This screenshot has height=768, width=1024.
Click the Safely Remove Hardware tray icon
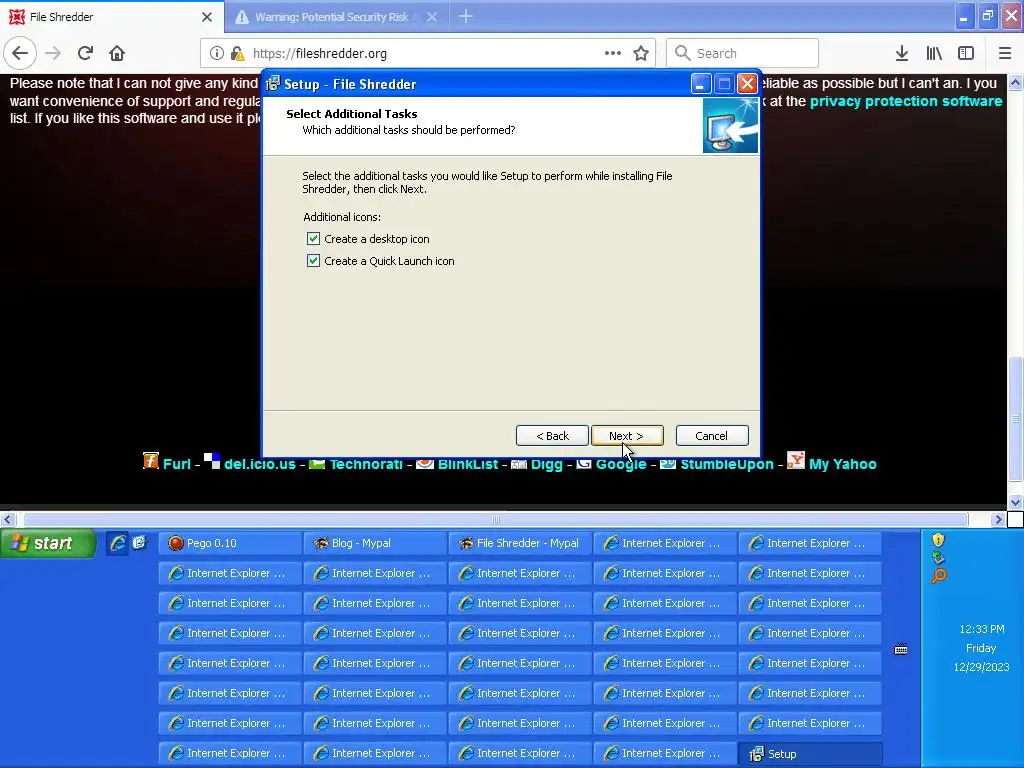click(938, 558)
